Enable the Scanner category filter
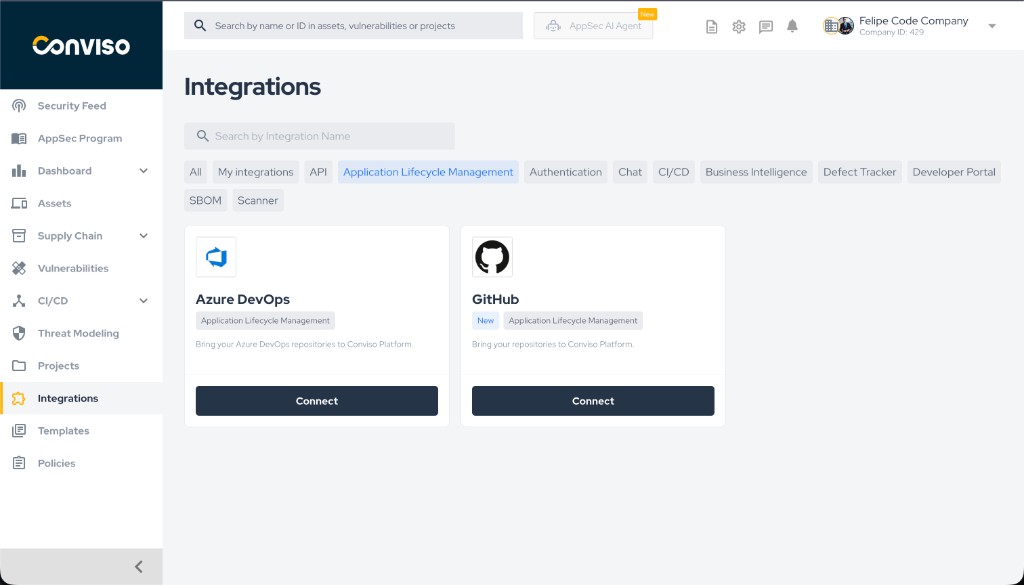The height and width of the screenshot is (585, 1024). click(257, 200)
